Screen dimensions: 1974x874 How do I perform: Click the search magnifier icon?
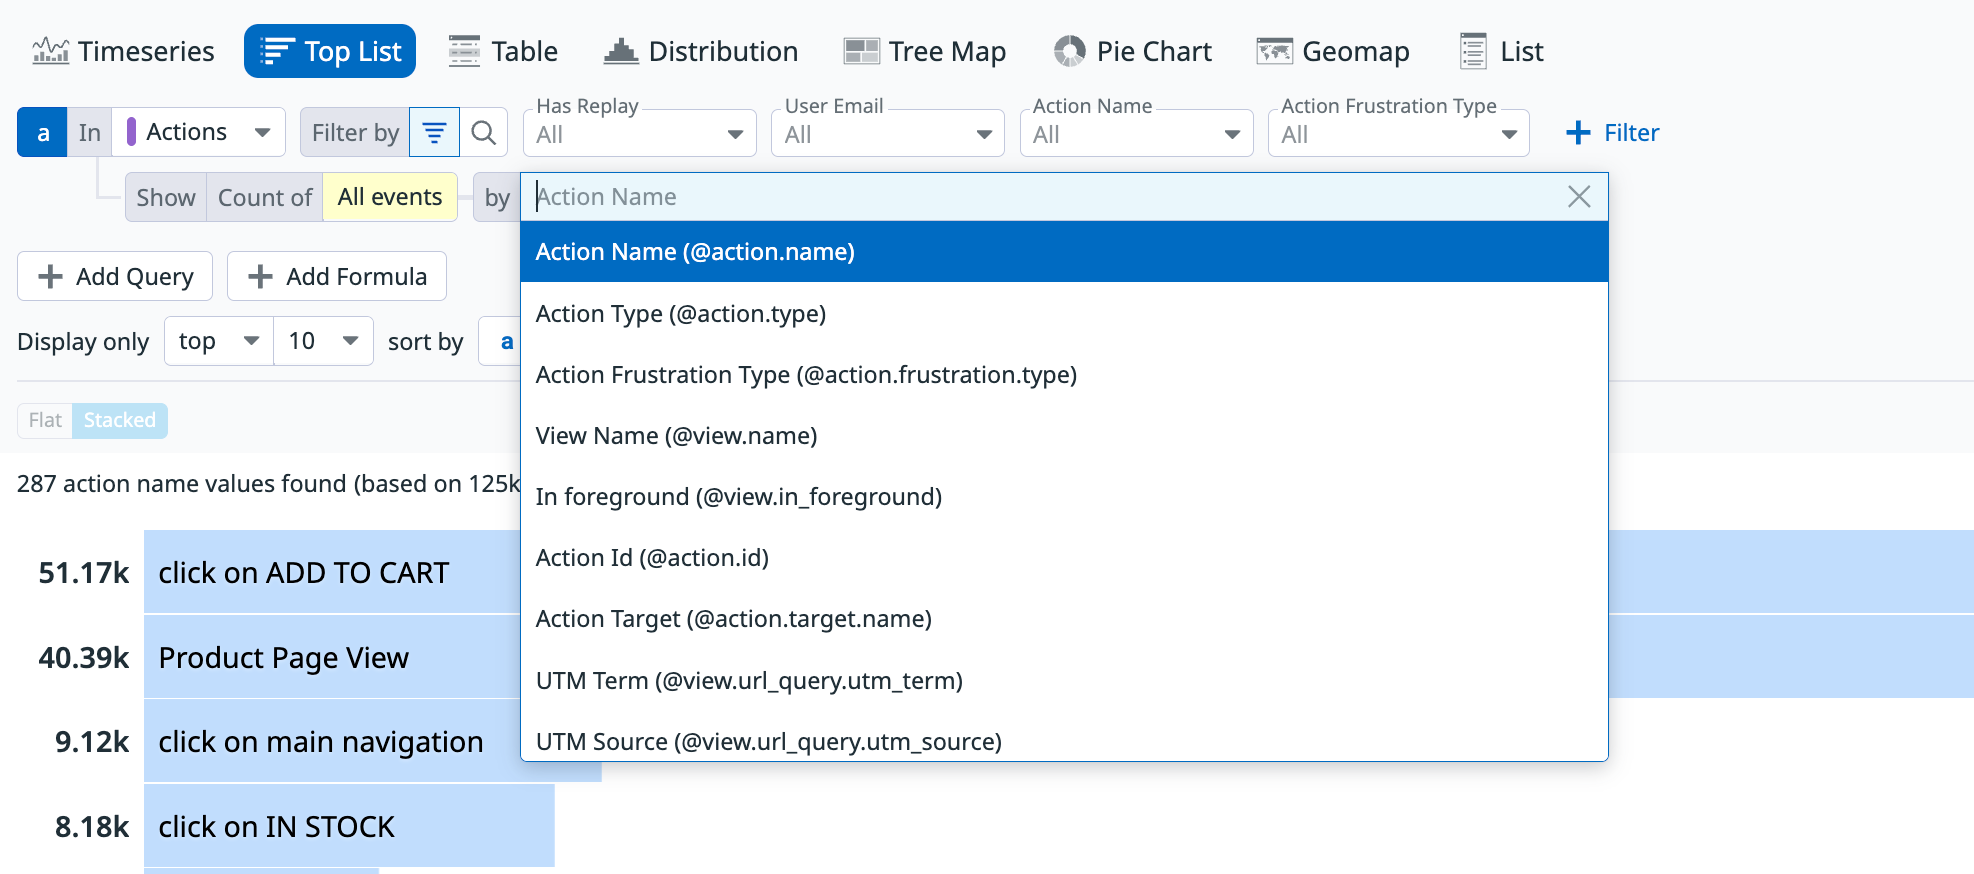point(484,133)
